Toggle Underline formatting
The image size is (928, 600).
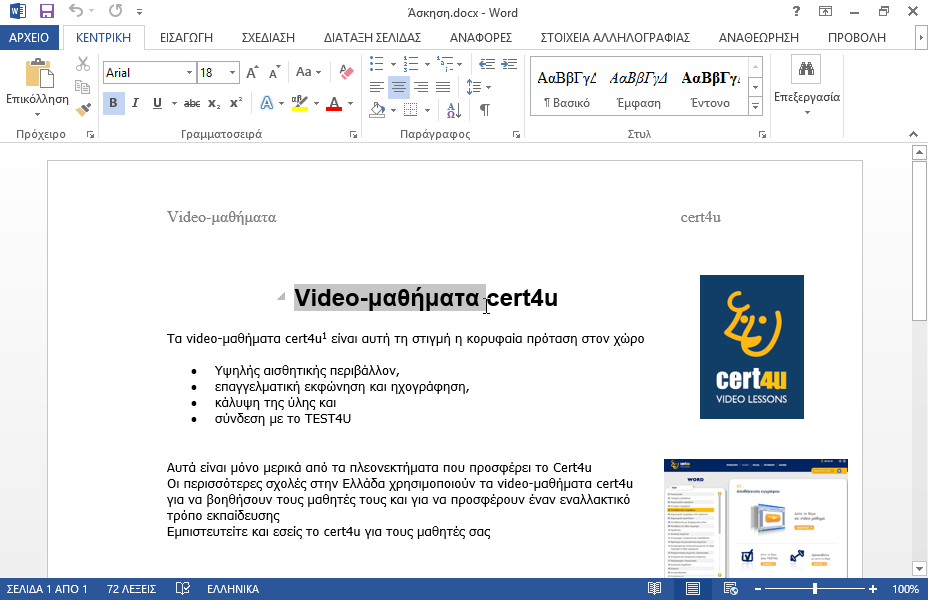(x=157, y=104)
